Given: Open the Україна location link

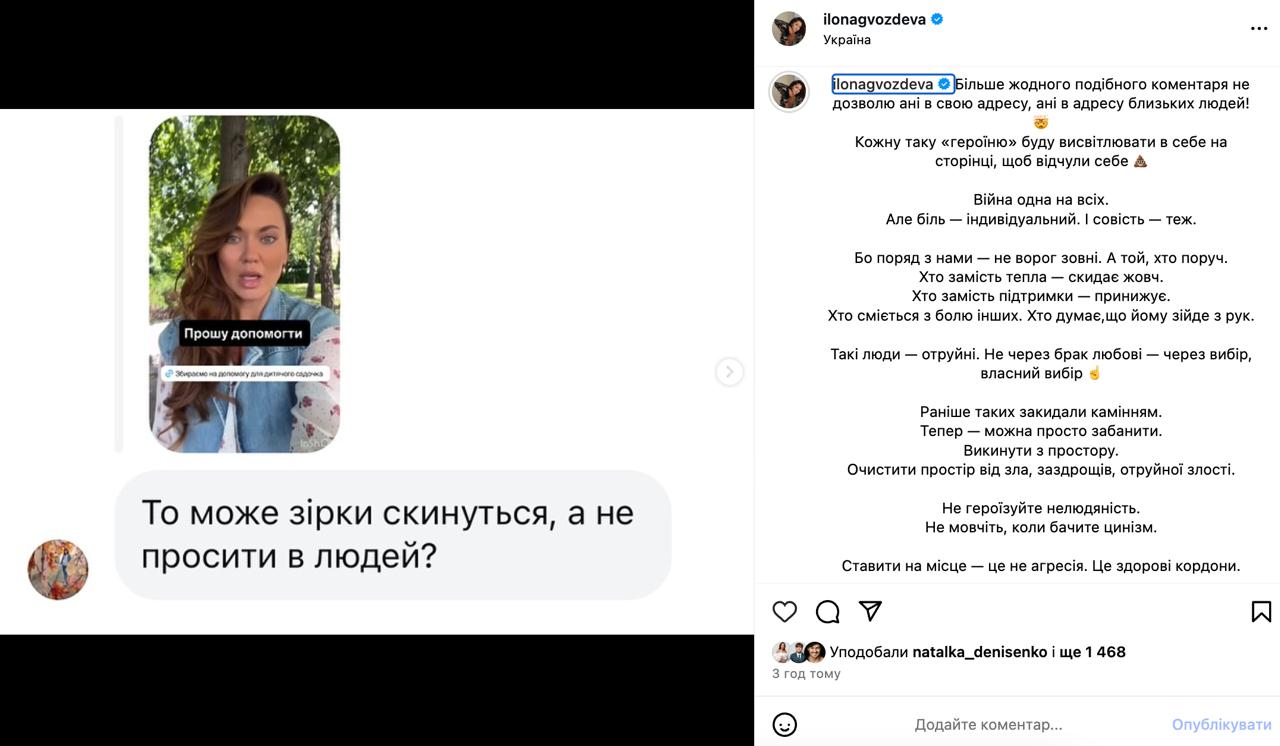Looking at the screenshot, I should [x=847, y=40].
